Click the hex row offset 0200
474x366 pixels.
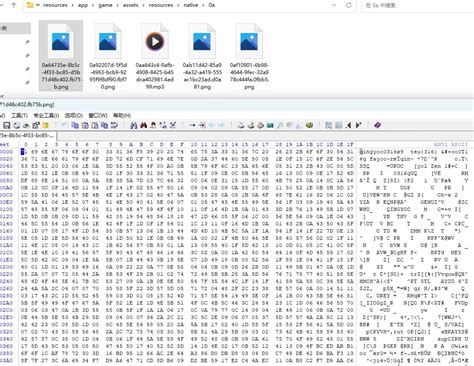pos(7,267)
